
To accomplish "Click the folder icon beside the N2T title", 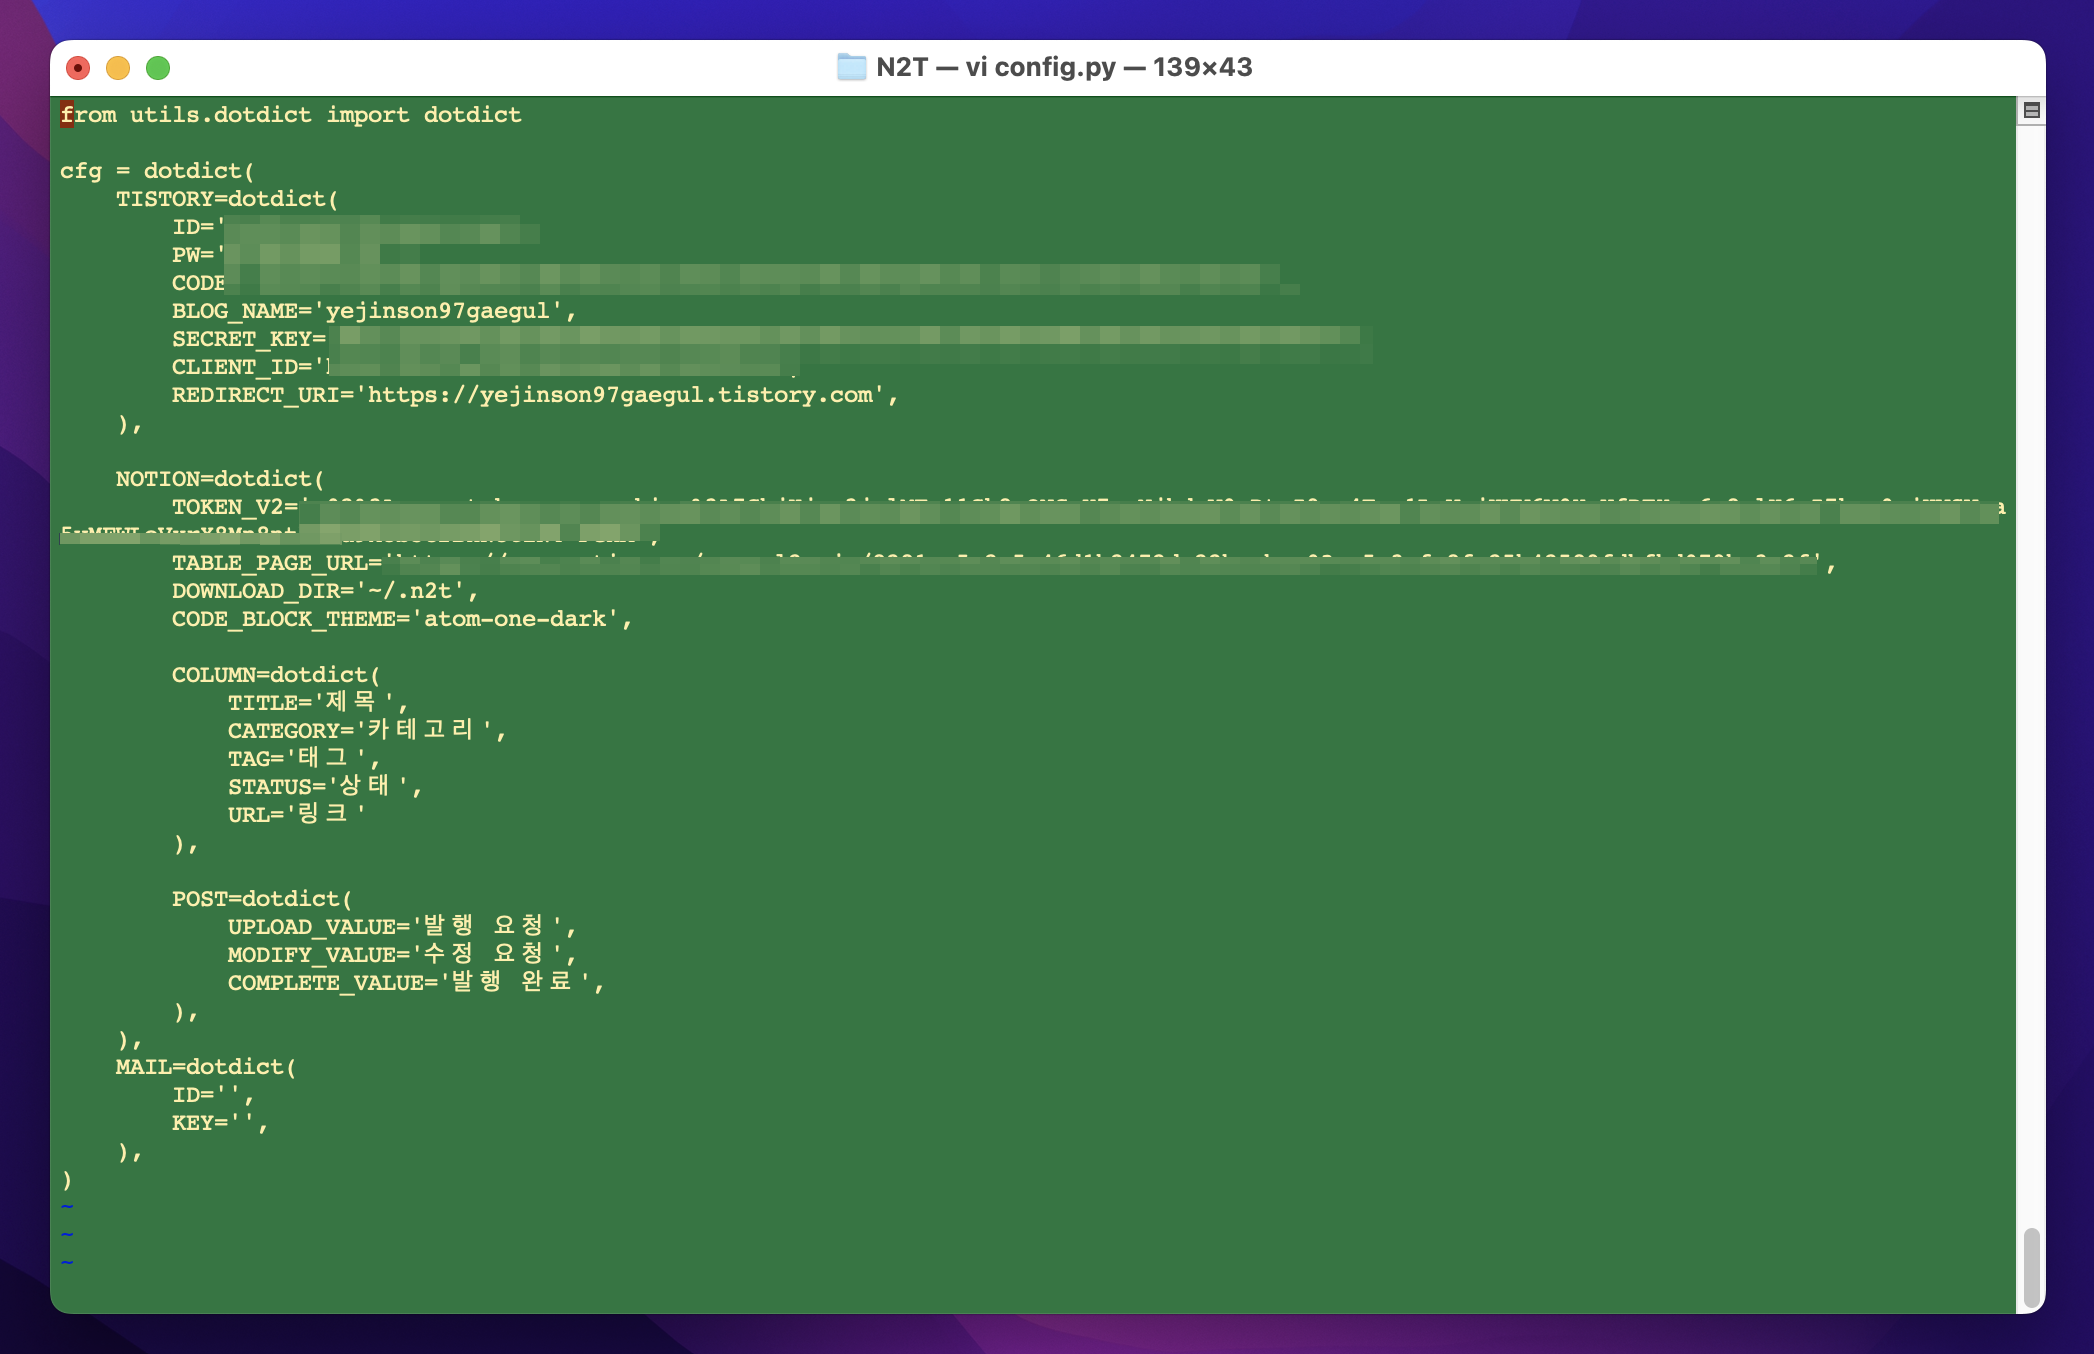I will (x=851, y=67).
